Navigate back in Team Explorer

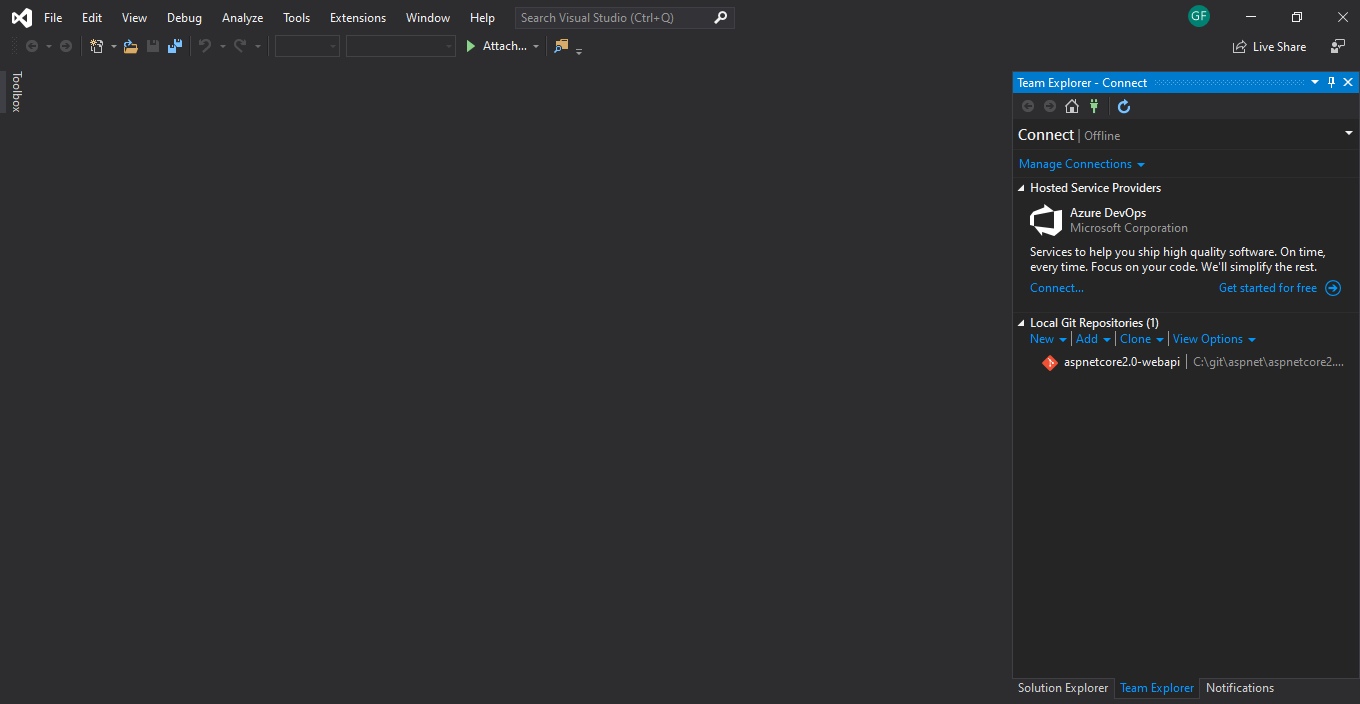tap(1028, 106)
